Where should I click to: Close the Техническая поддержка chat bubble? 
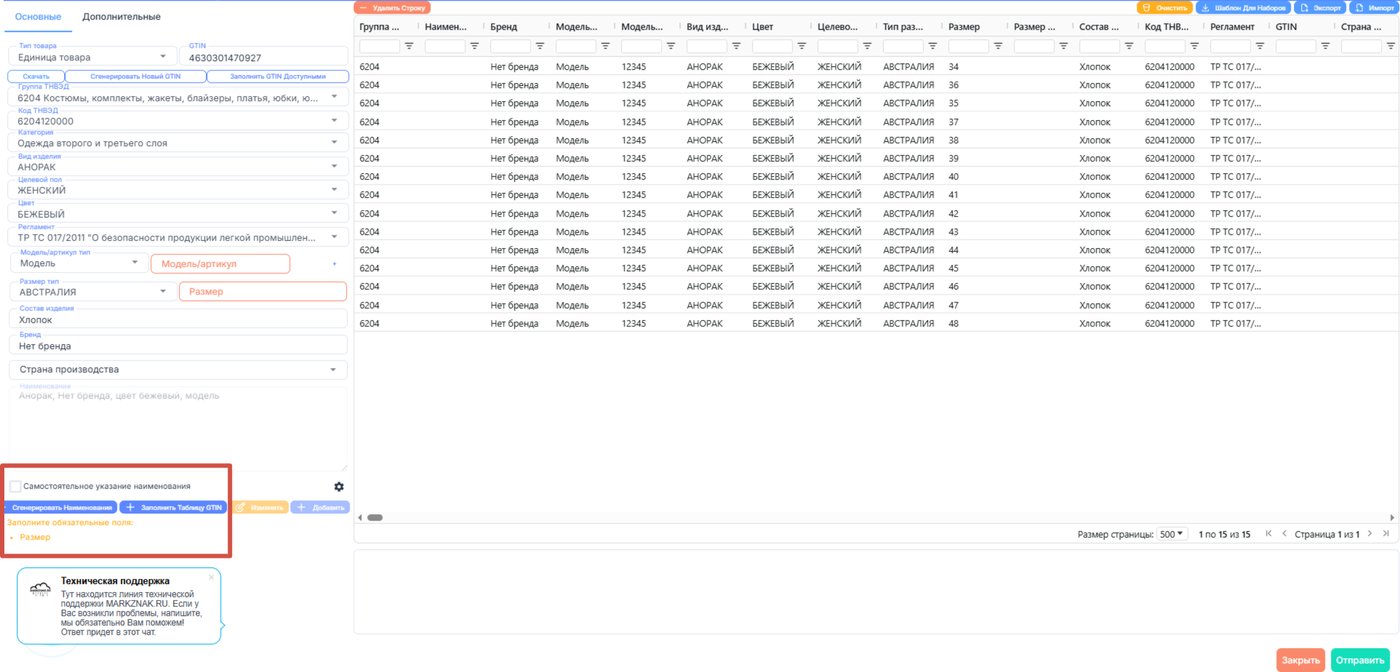point(211,577)
